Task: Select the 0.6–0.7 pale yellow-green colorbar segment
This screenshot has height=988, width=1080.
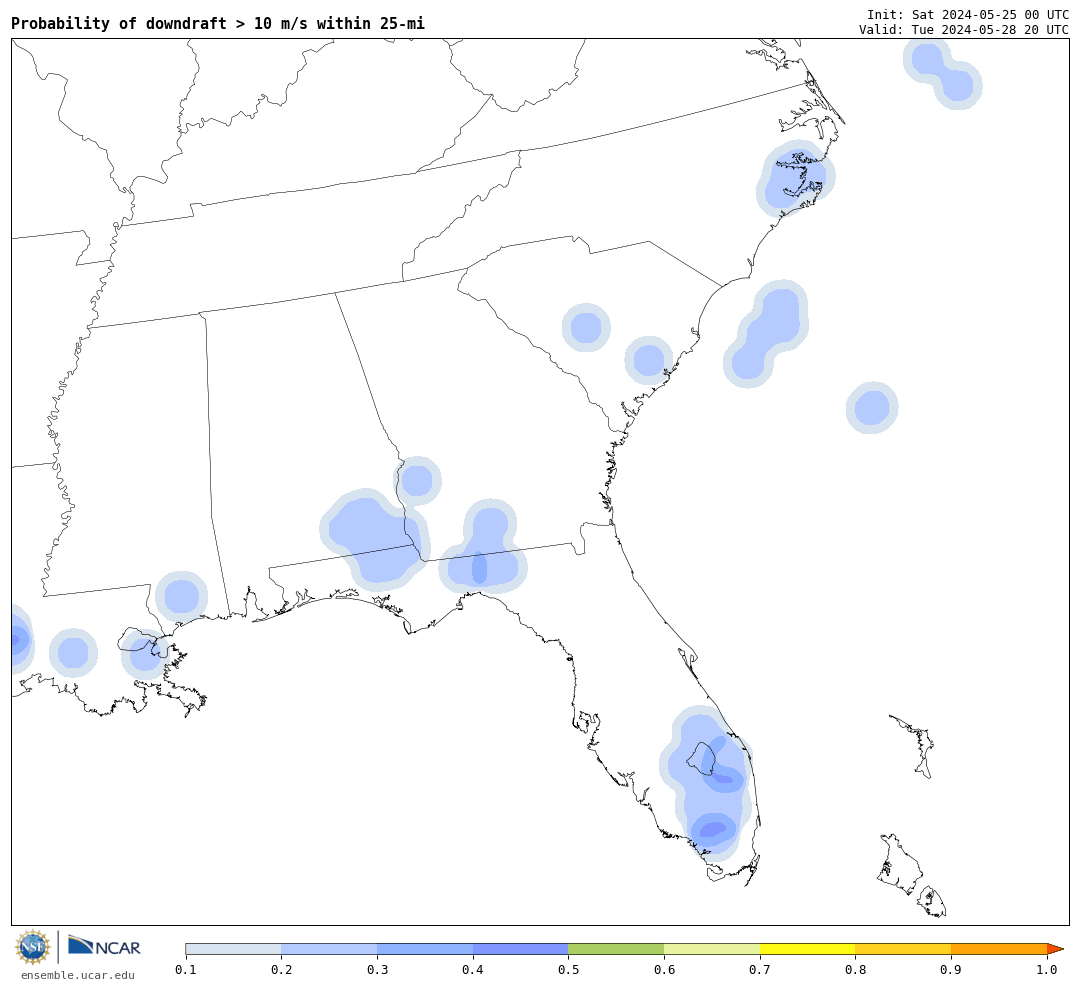Action: tap(712, 949)
